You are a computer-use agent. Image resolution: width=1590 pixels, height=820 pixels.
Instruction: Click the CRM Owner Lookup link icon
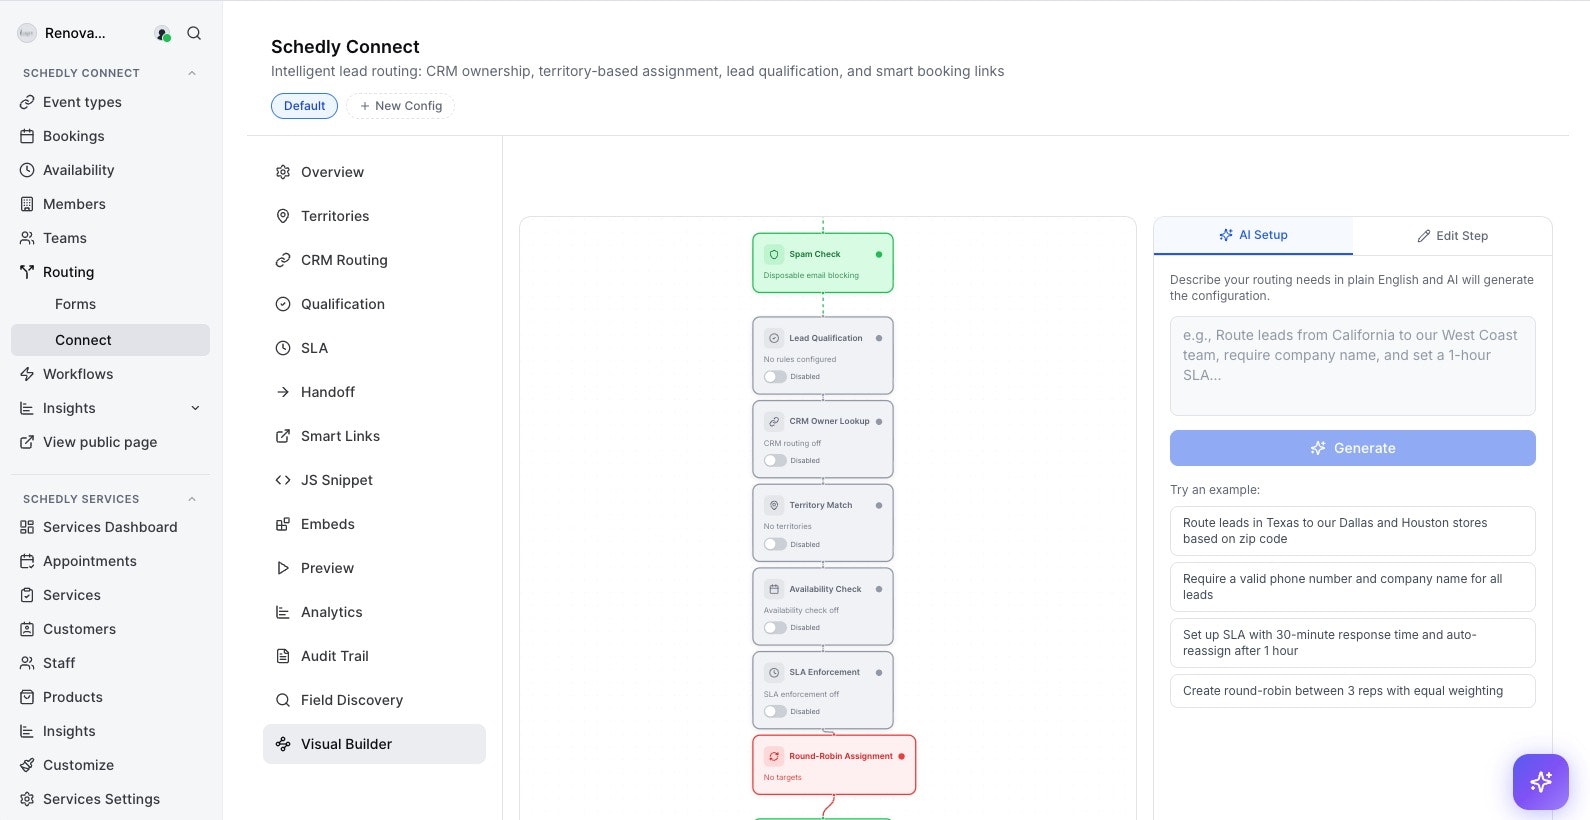[x=774, y=421]
